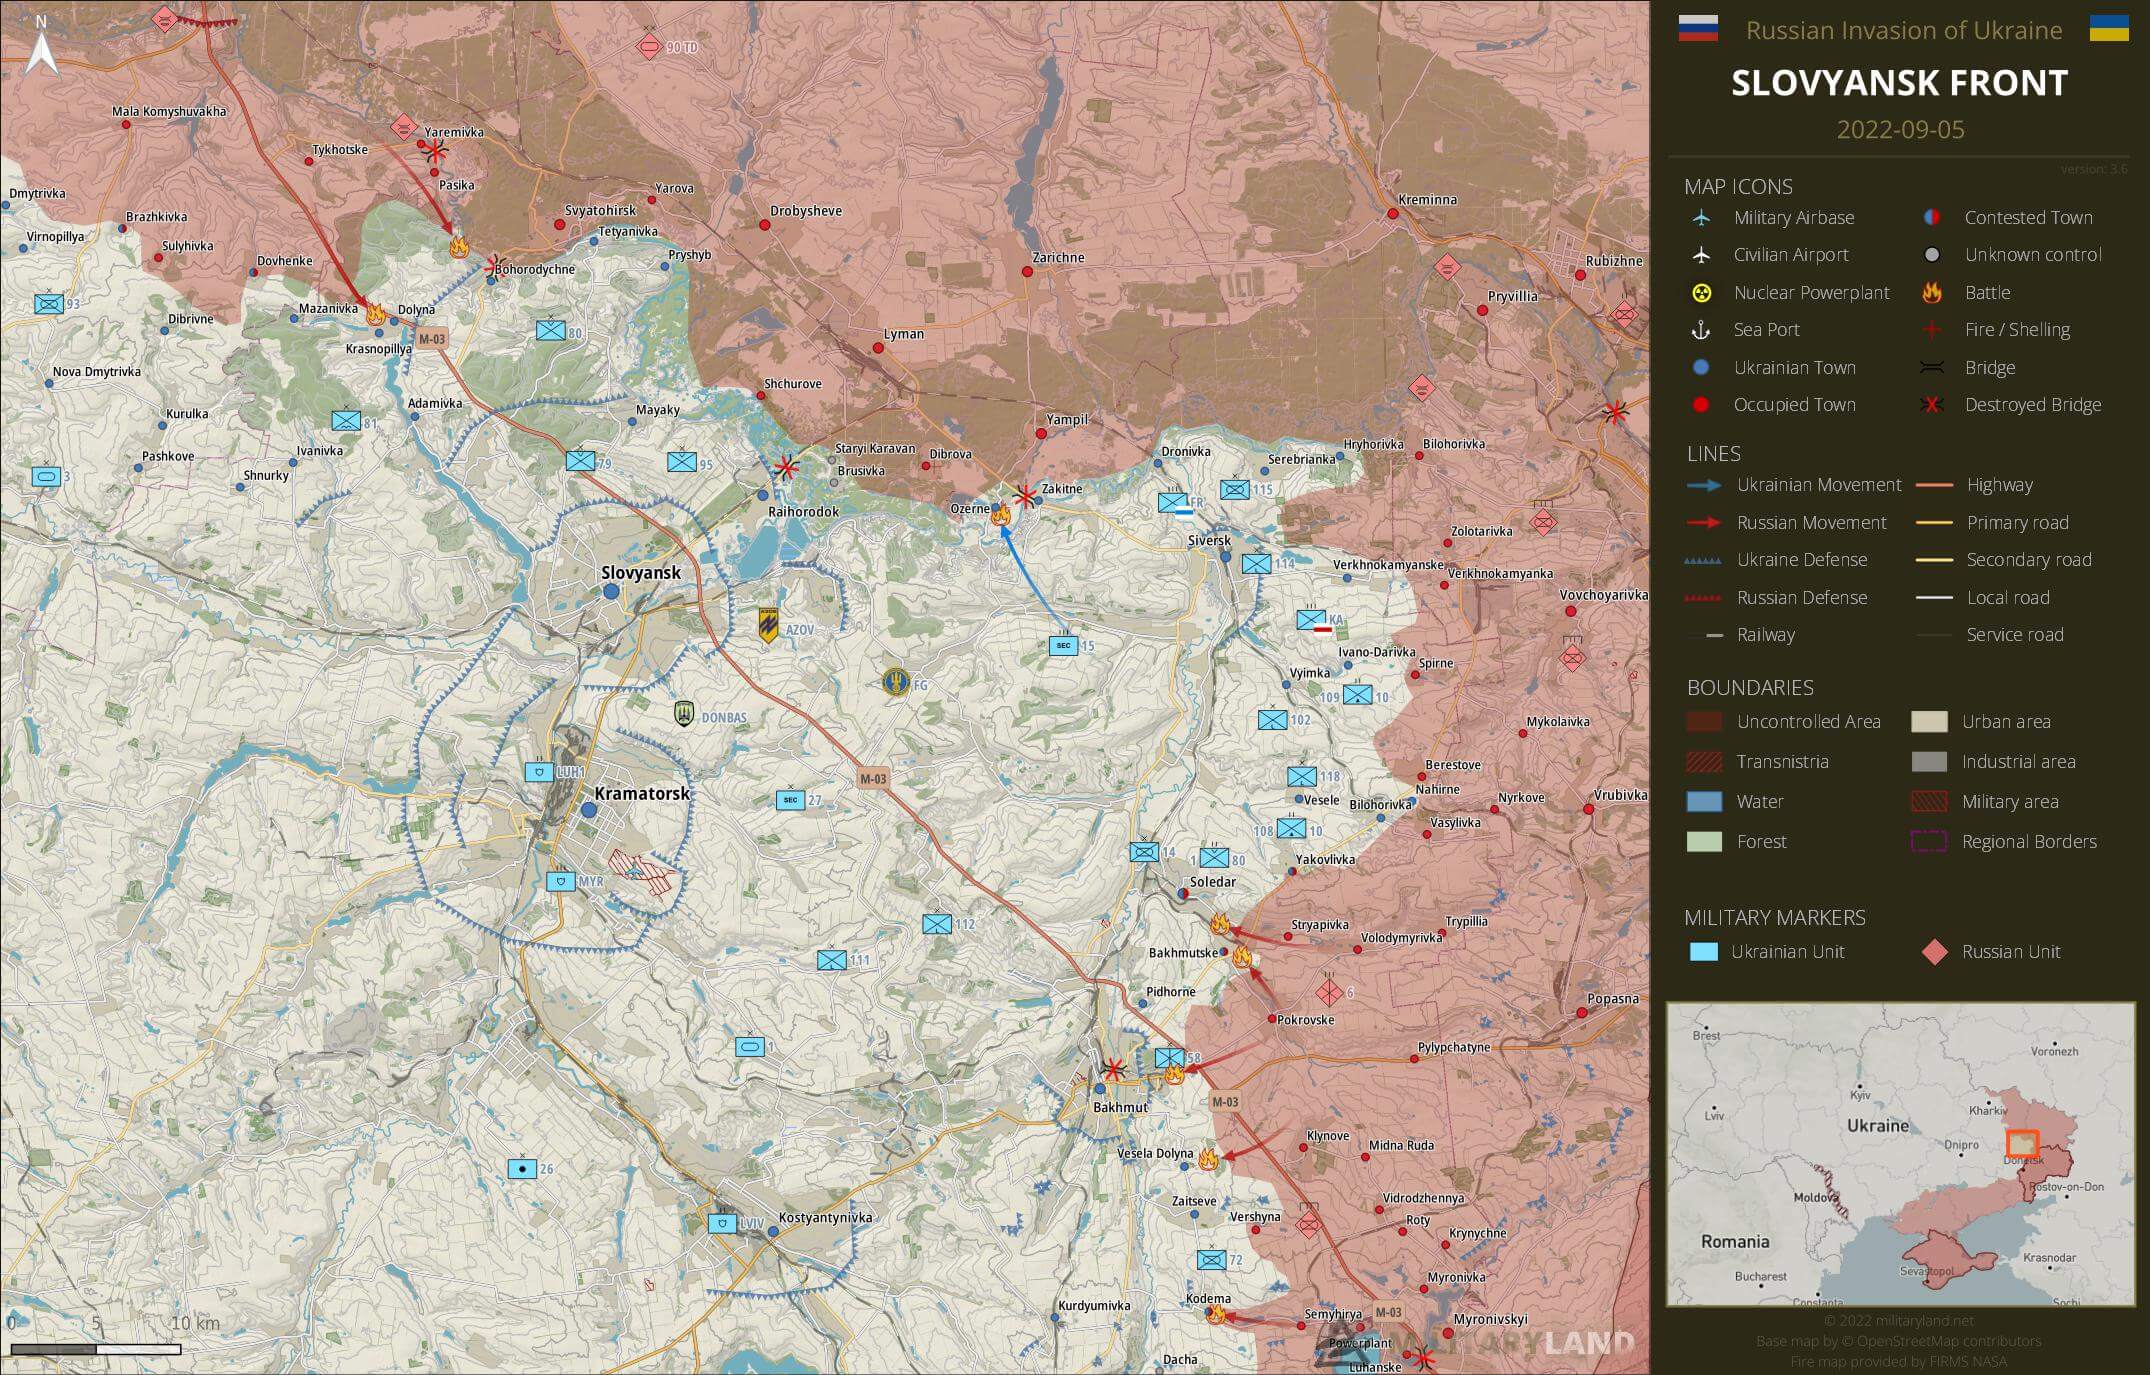
Task: Click the battle flame icon at Kodema
Action: click(x=1216, y=1314)
